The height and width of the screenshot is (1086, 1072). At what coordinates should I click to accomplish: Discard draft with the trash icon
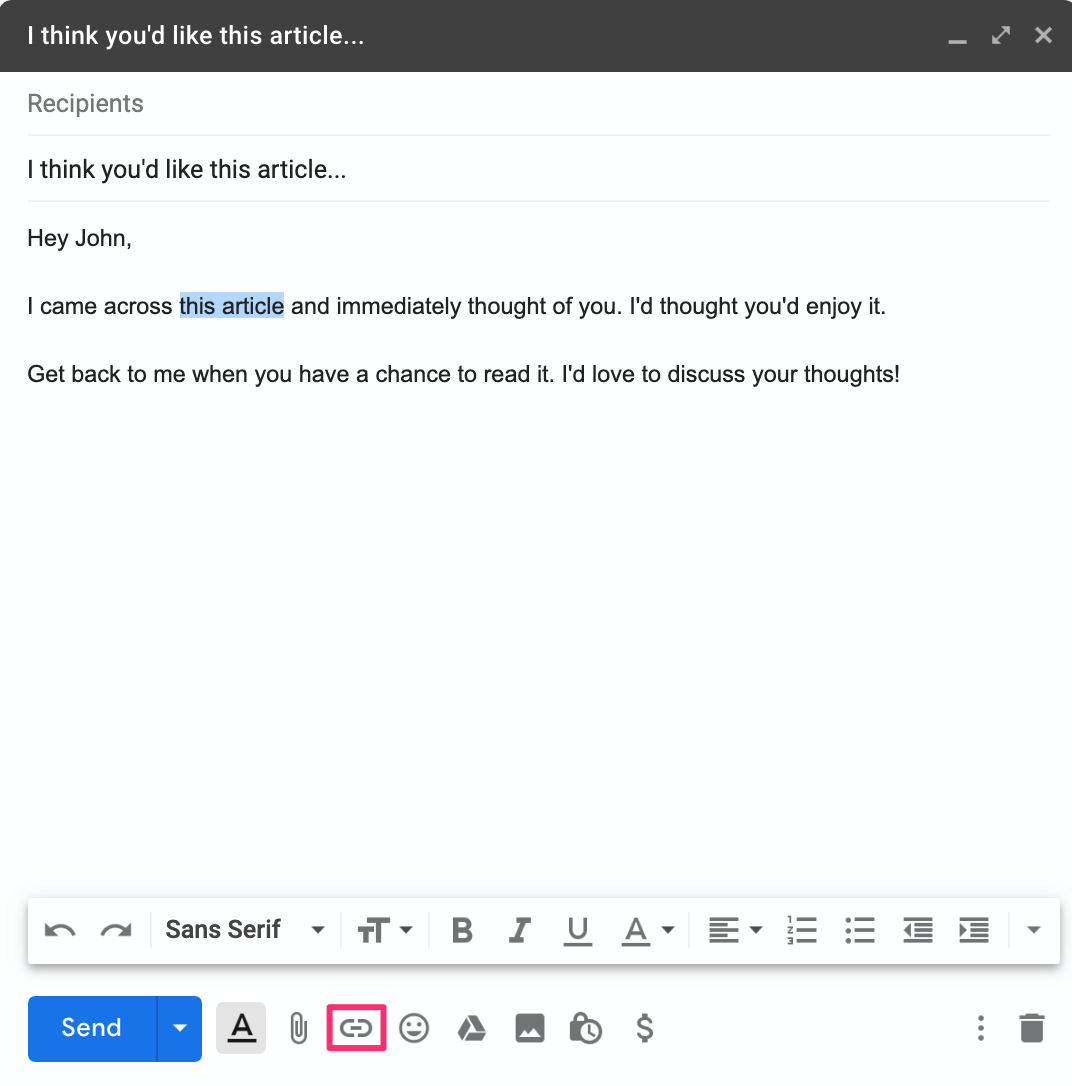1031,1028
